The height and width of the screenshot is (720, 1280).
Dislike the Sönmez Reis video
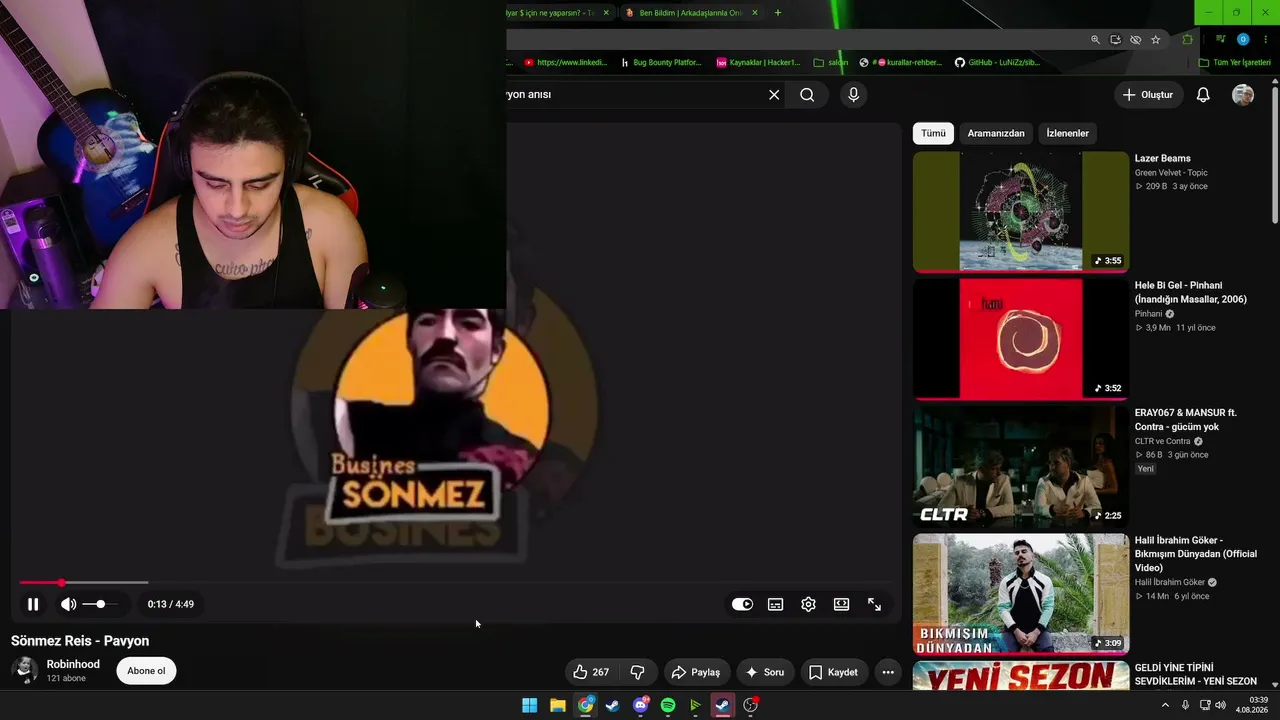pyautogui.click(x=637, y=672)
